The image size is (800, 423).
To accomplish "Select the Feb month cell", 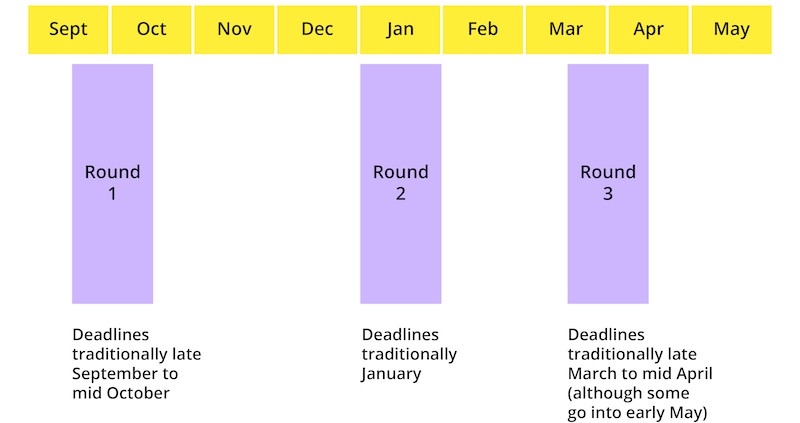I will coord(483,29).
